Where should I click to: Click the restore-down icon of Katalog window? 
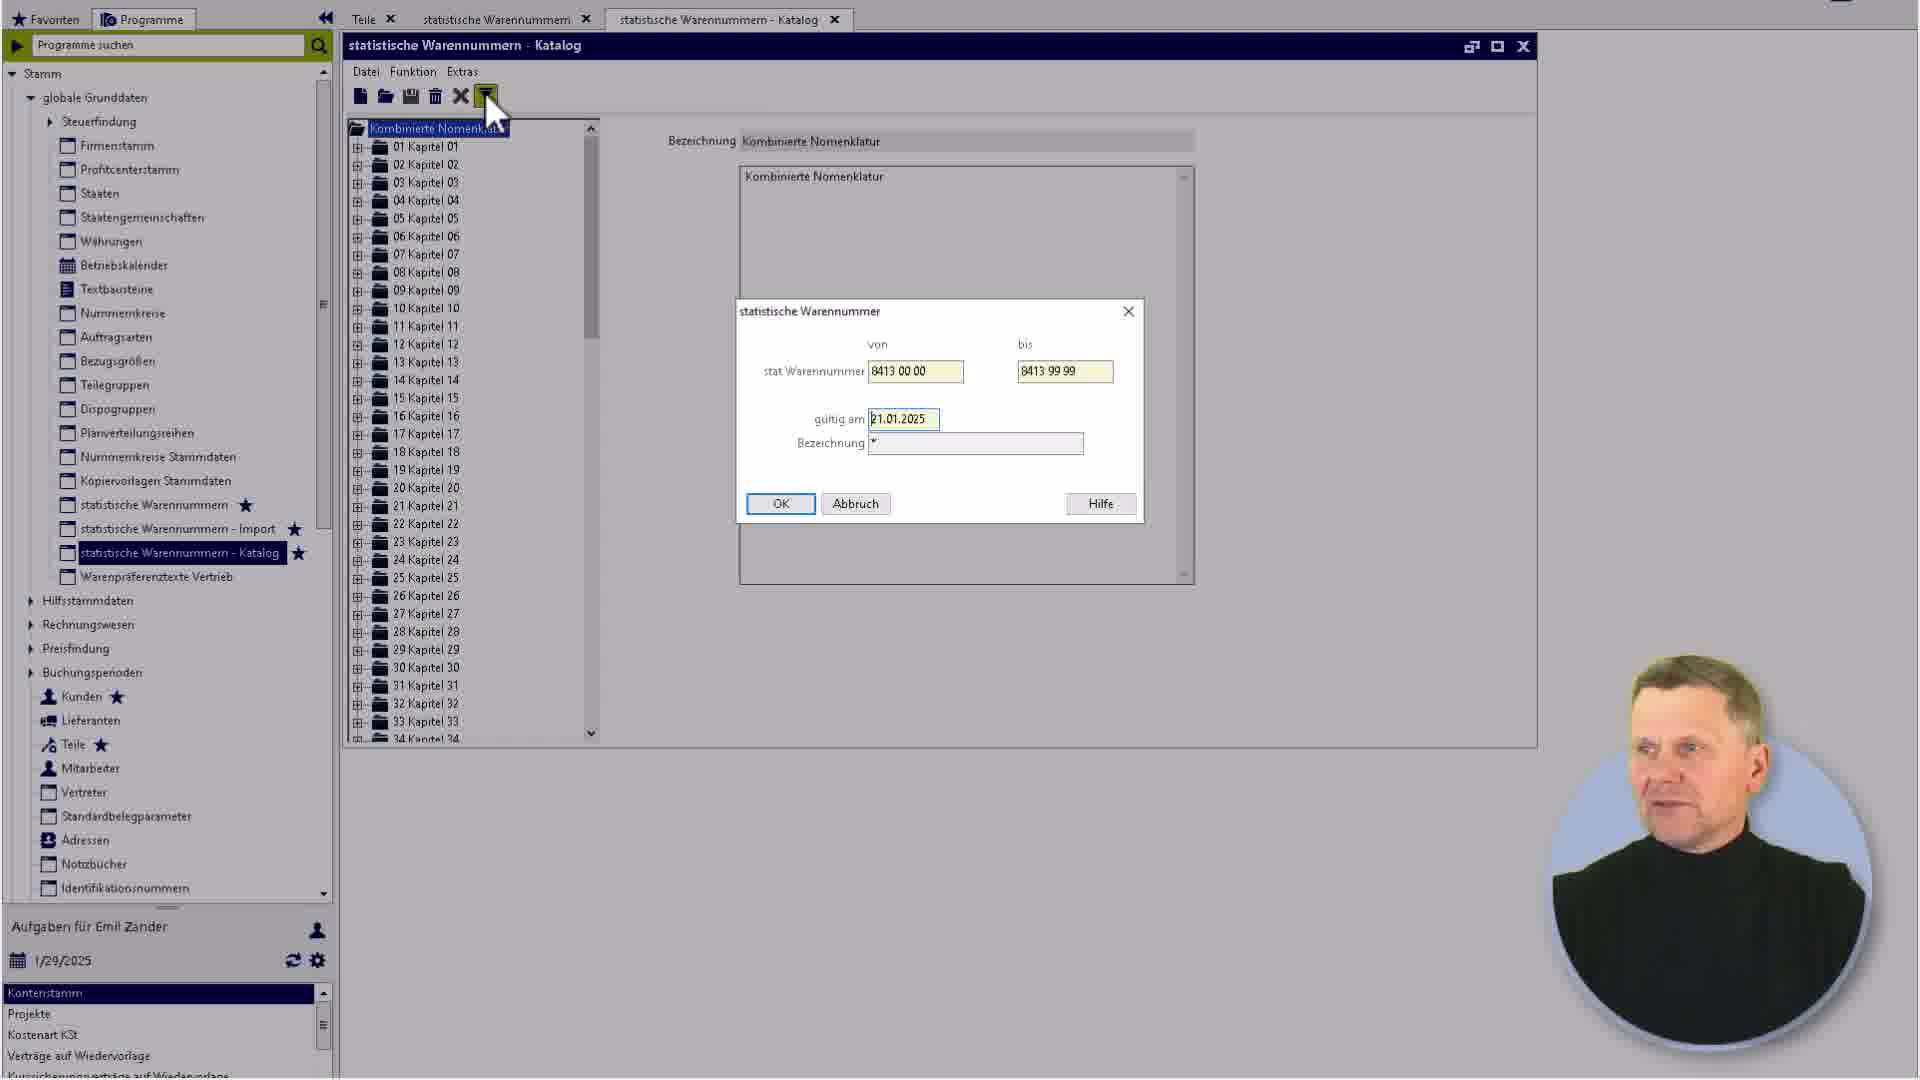[x=1471, y=46]
